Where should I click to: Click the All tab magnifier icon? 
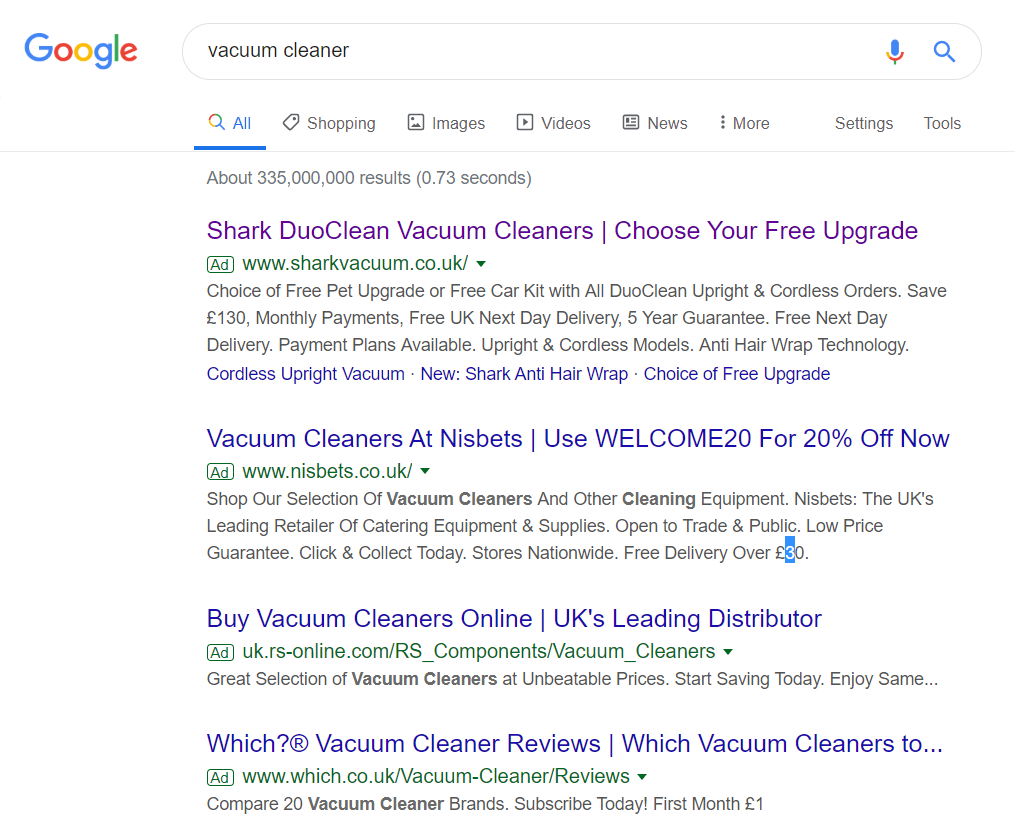coord(216,122)
